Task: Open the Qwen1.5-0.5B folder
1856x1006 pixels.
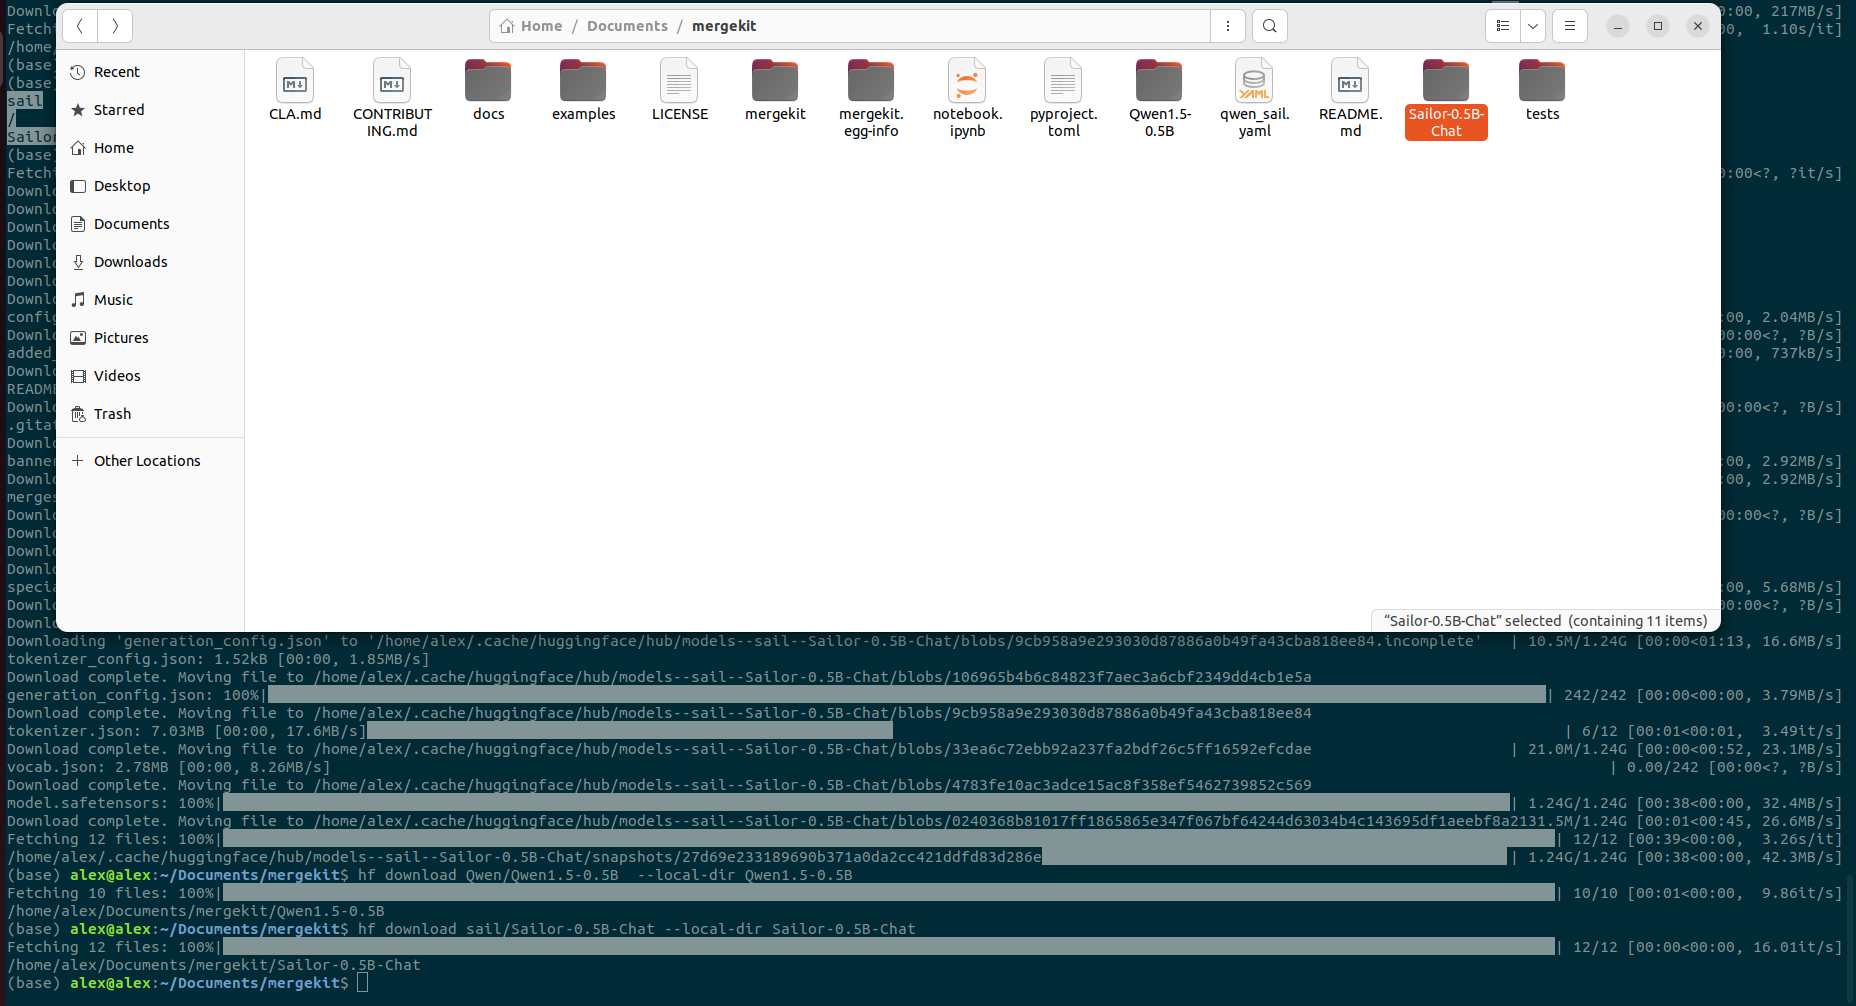Action: tap(1158, 82)
